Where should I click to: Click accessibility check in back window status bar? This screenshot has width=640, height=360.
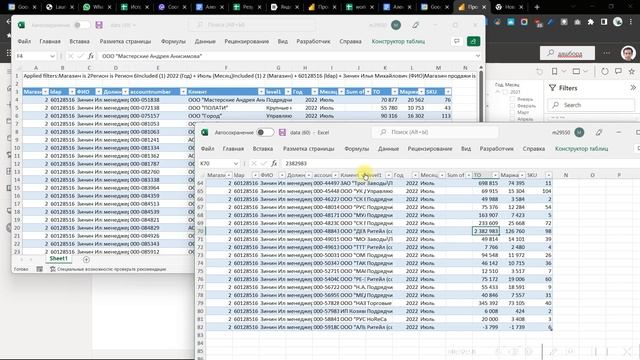(108, 269)
